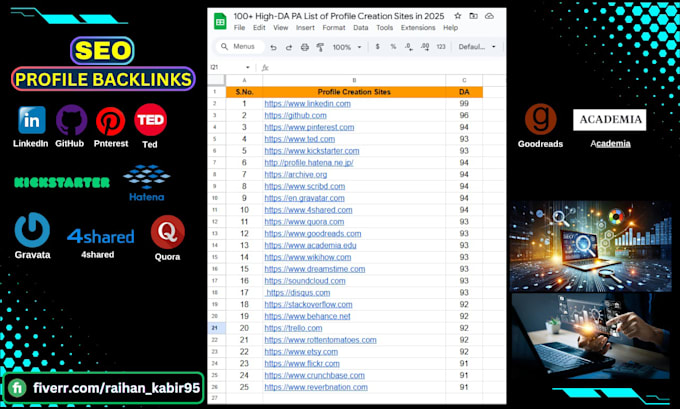Click the Kickstarter green logo

click(x=62, y=182)
